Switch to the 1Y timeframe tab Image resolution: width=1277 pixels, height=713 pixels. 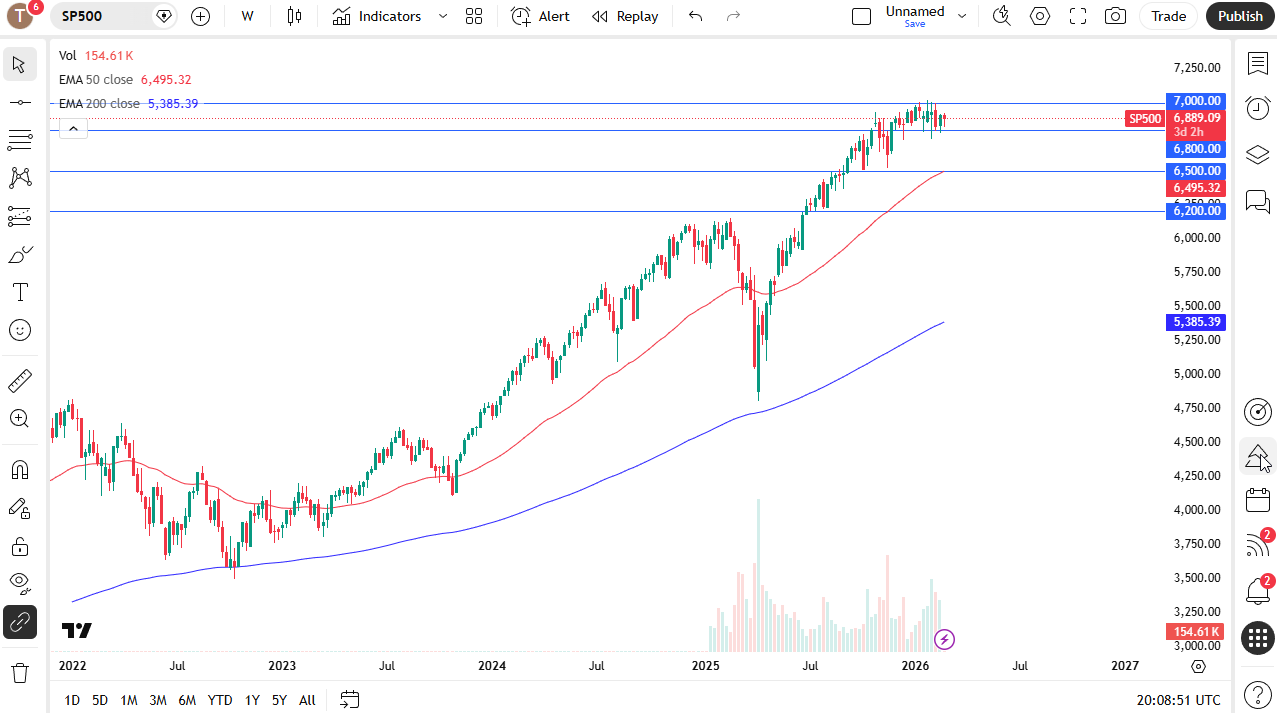(251, 700)
